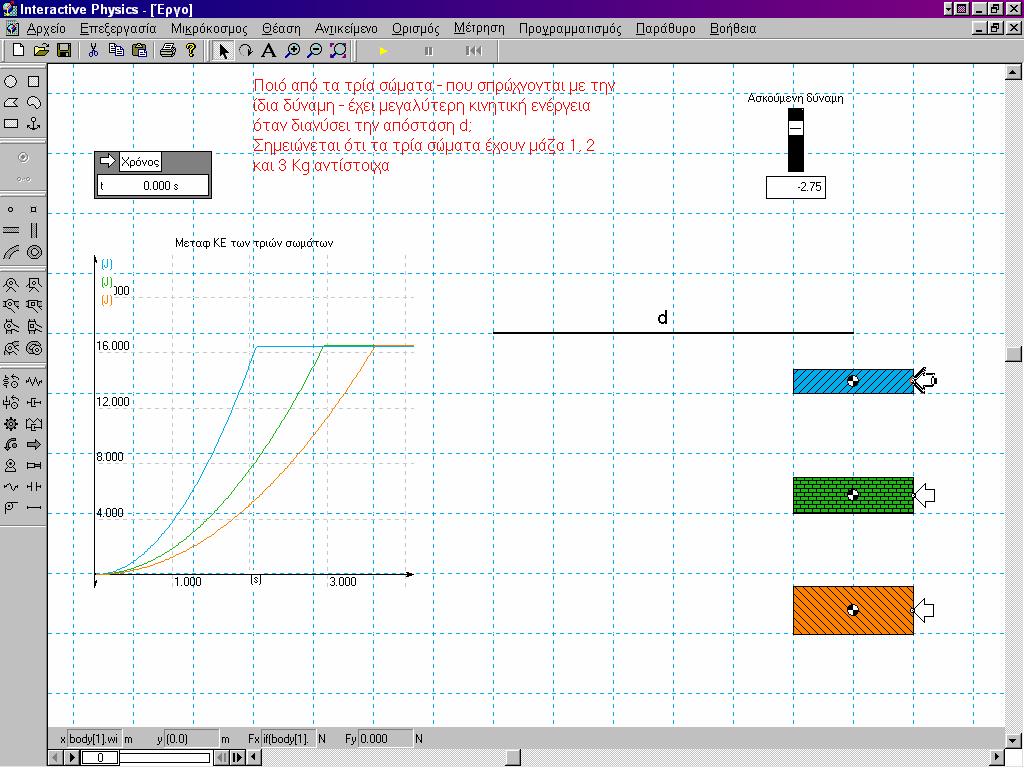Click the Pause simulation button

point(428,51)
